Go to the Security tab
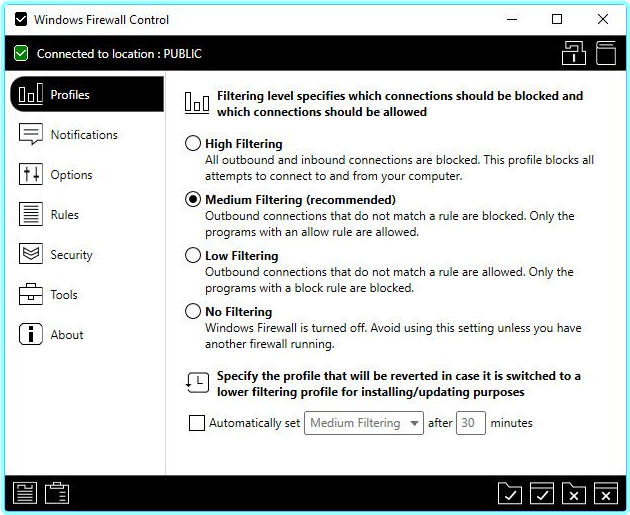Viewport: 630px width, 515px height. (71, 255)
